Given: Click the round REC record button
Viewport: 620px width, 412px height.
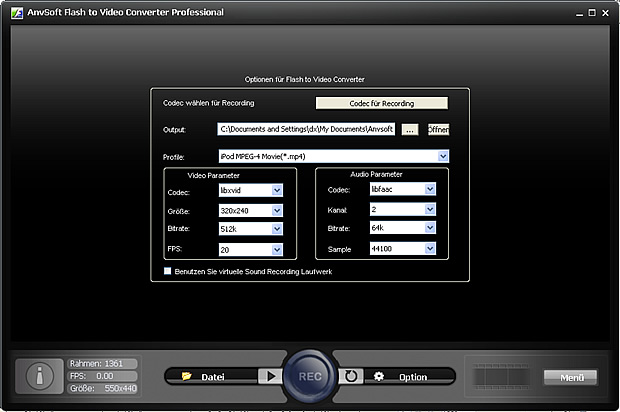Looking at the screenshot, I should (x=310, y=376).
